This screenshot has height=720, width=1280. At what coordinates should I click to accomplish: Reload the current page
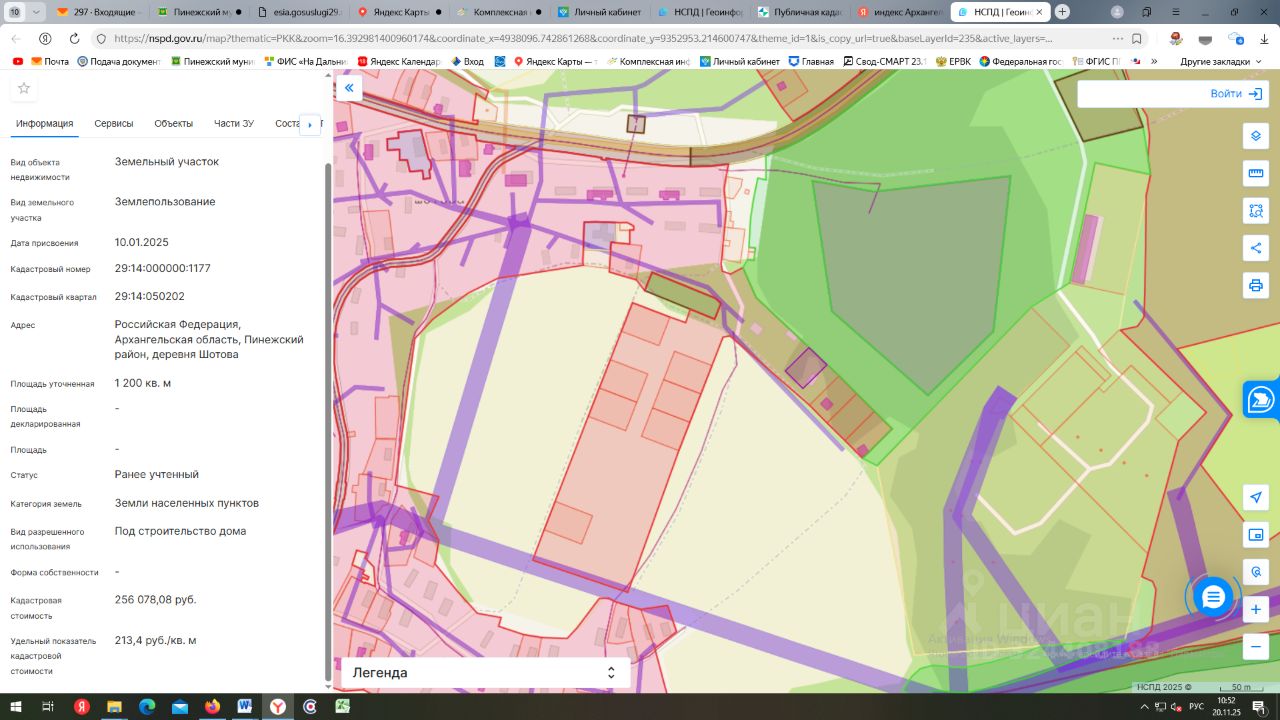coord(74,38)
